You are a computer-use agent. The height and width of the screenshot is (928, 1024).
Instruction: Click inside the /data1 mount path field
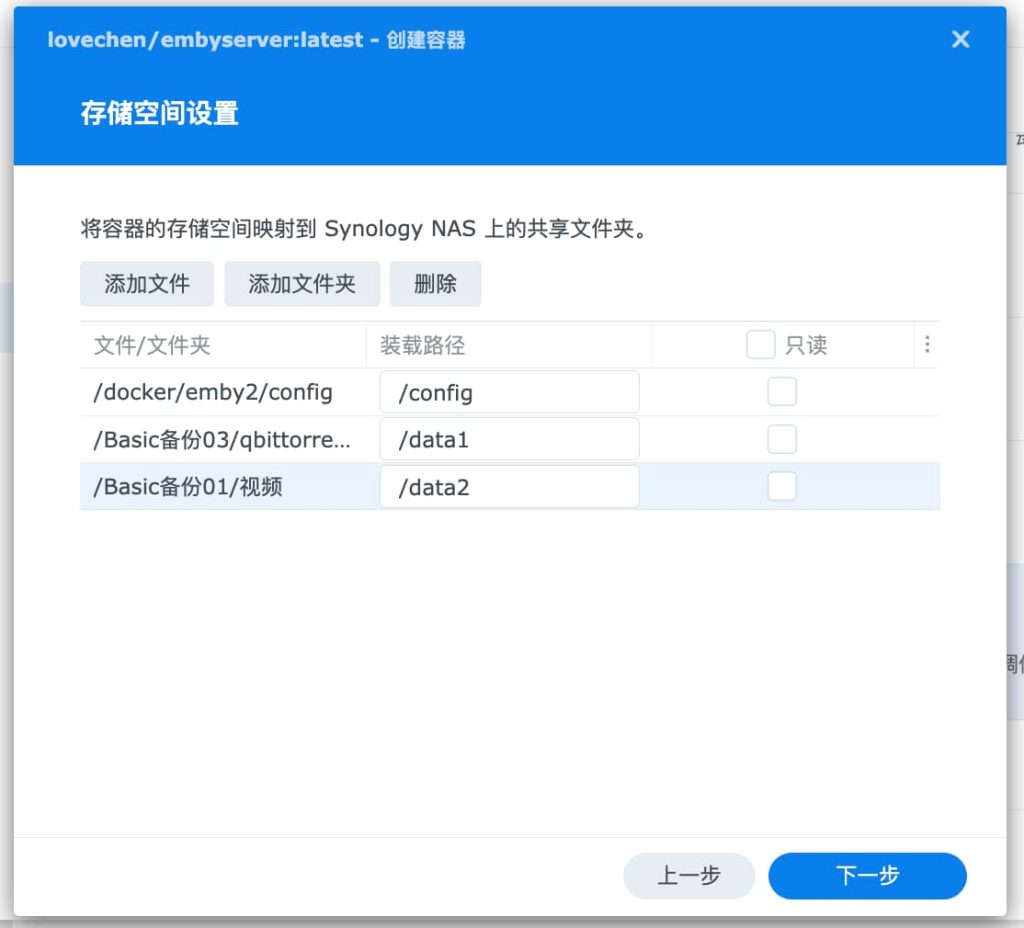509,439
